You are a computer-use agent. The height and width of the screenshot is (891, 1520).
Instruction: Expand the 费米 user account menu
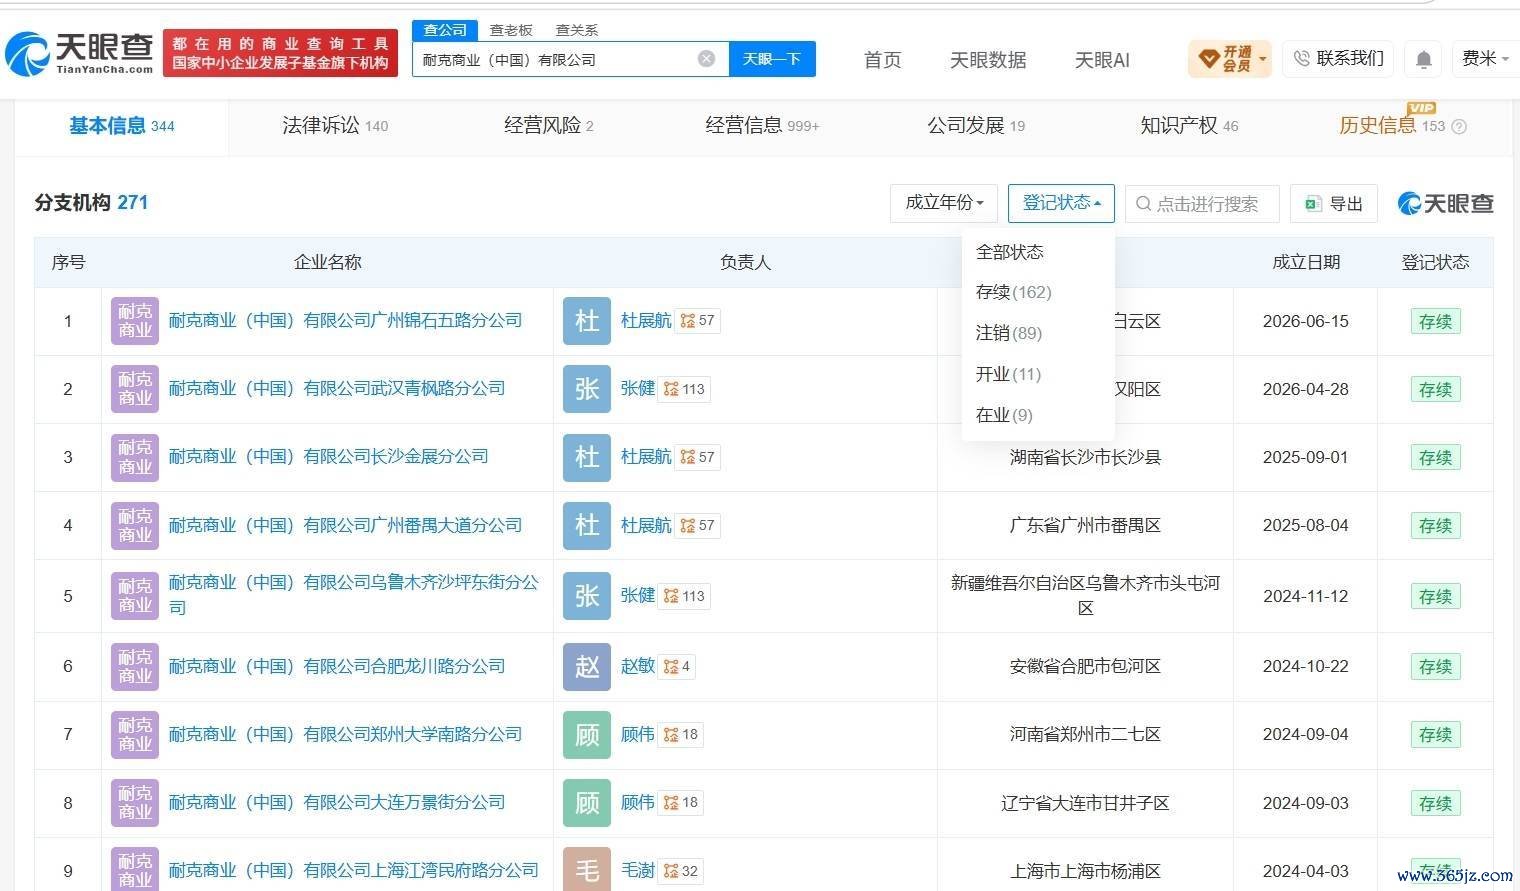1484,59
